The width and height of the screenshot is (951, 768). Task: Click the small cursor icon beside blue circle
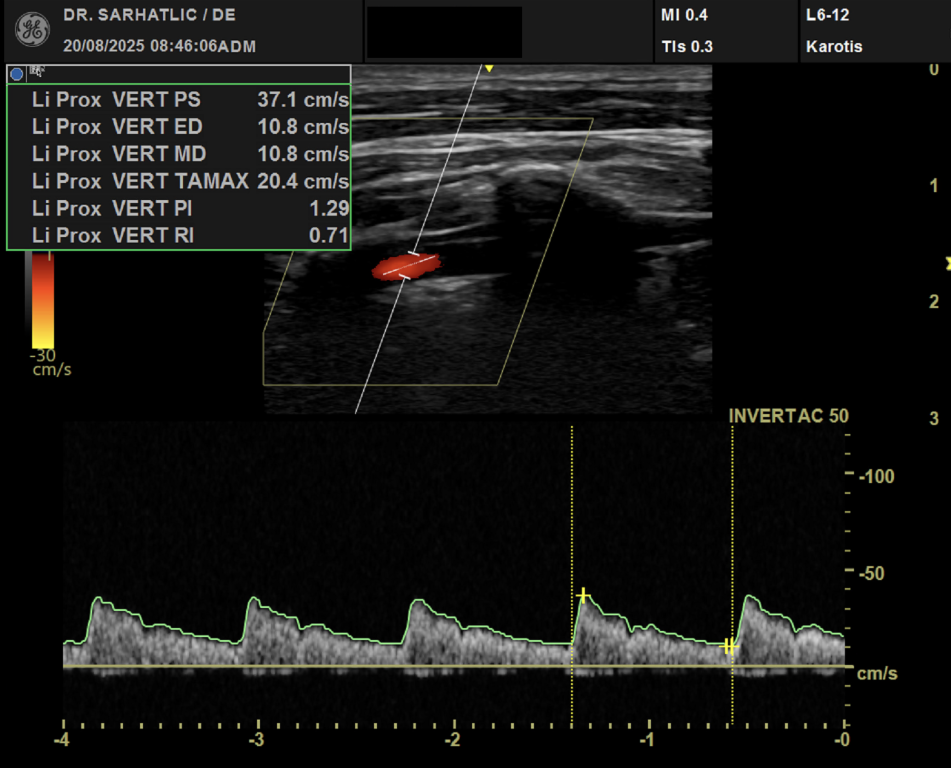(x=36, y=72)
